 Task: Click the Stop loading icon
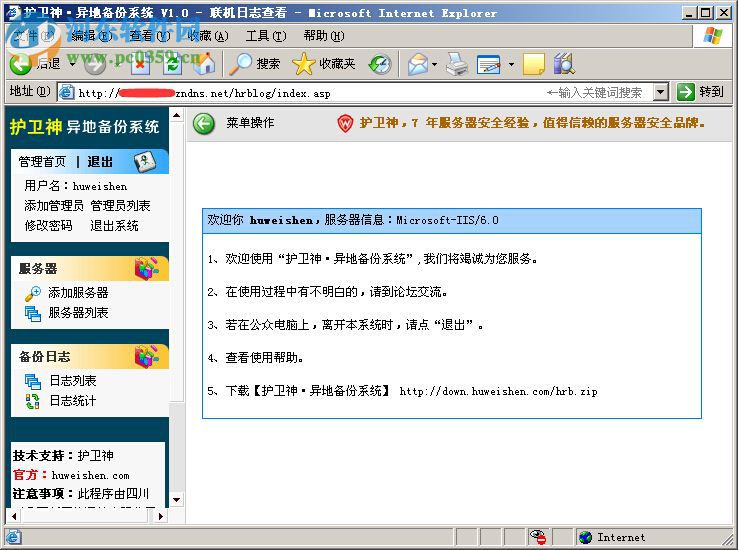pyautogui.click(x=140, y=64)
